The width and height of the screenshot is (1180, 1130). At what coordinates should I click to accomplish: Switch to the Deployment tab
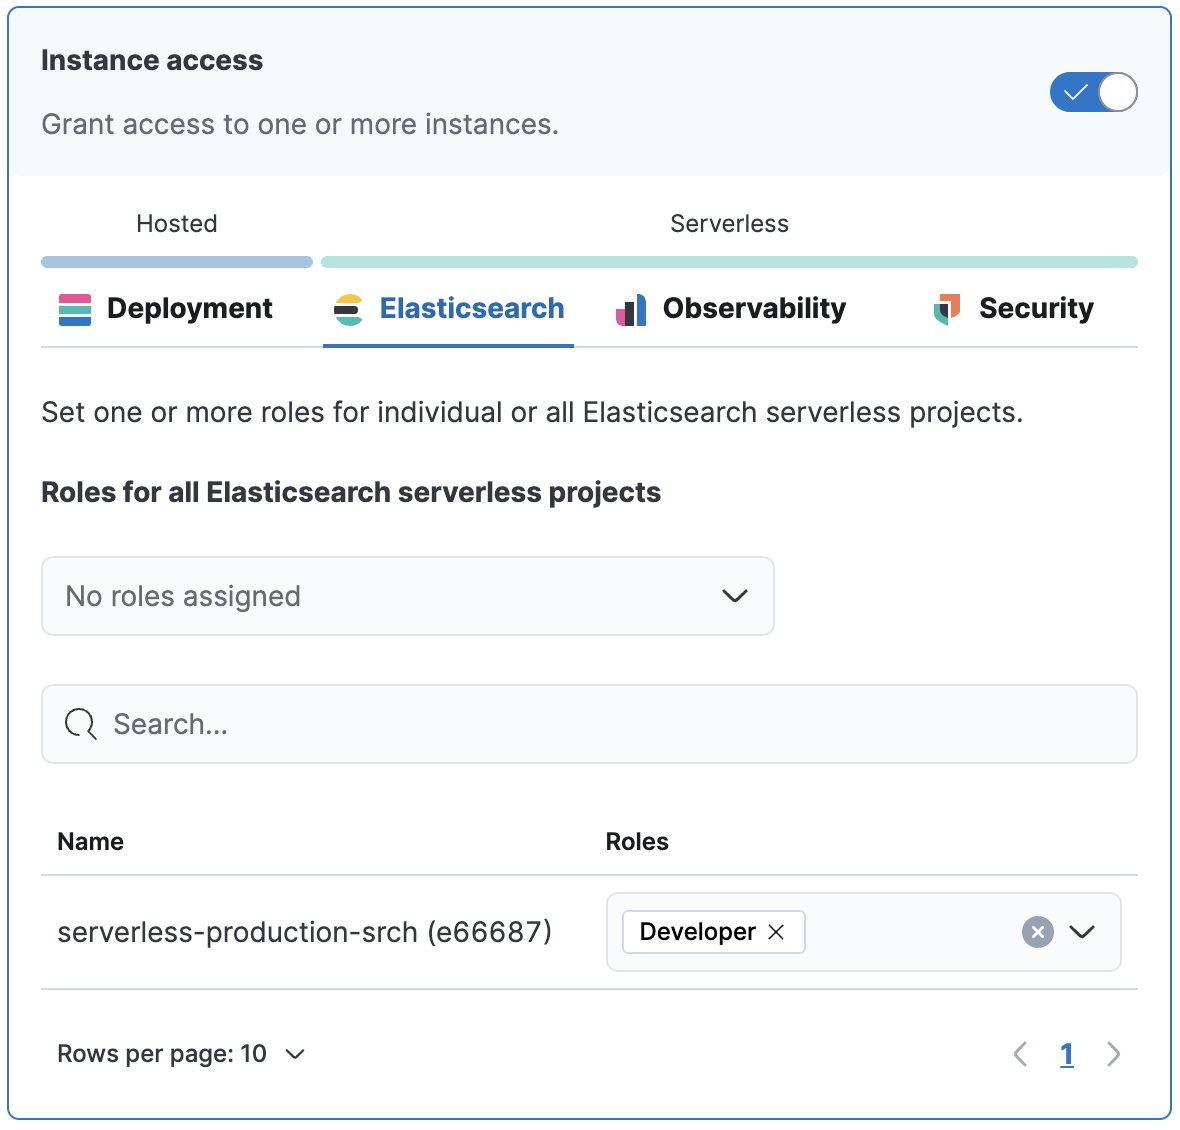pyautogui.click(x=189, y=309)
